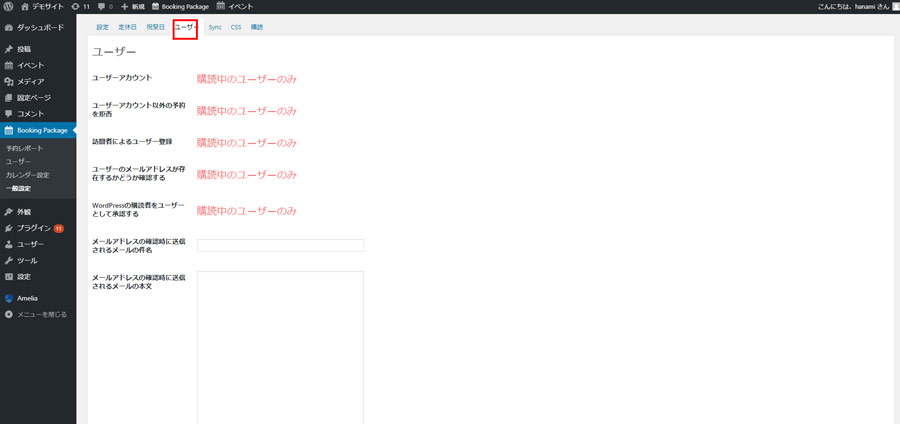
Task: Click the home icon beside デモサイト
Action: 24,6
